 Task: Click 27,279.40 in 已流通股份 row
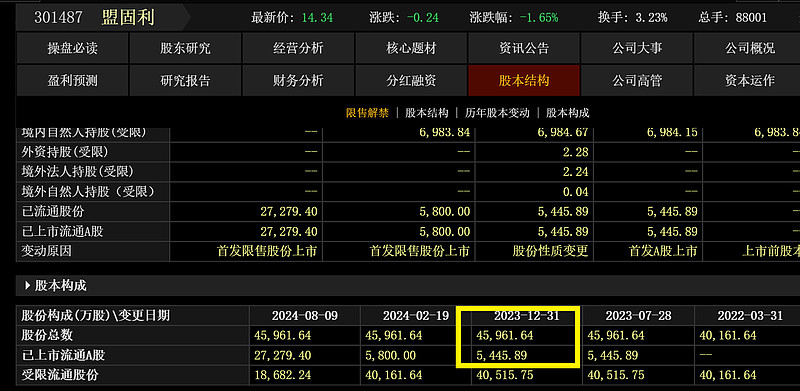point(289,211)
